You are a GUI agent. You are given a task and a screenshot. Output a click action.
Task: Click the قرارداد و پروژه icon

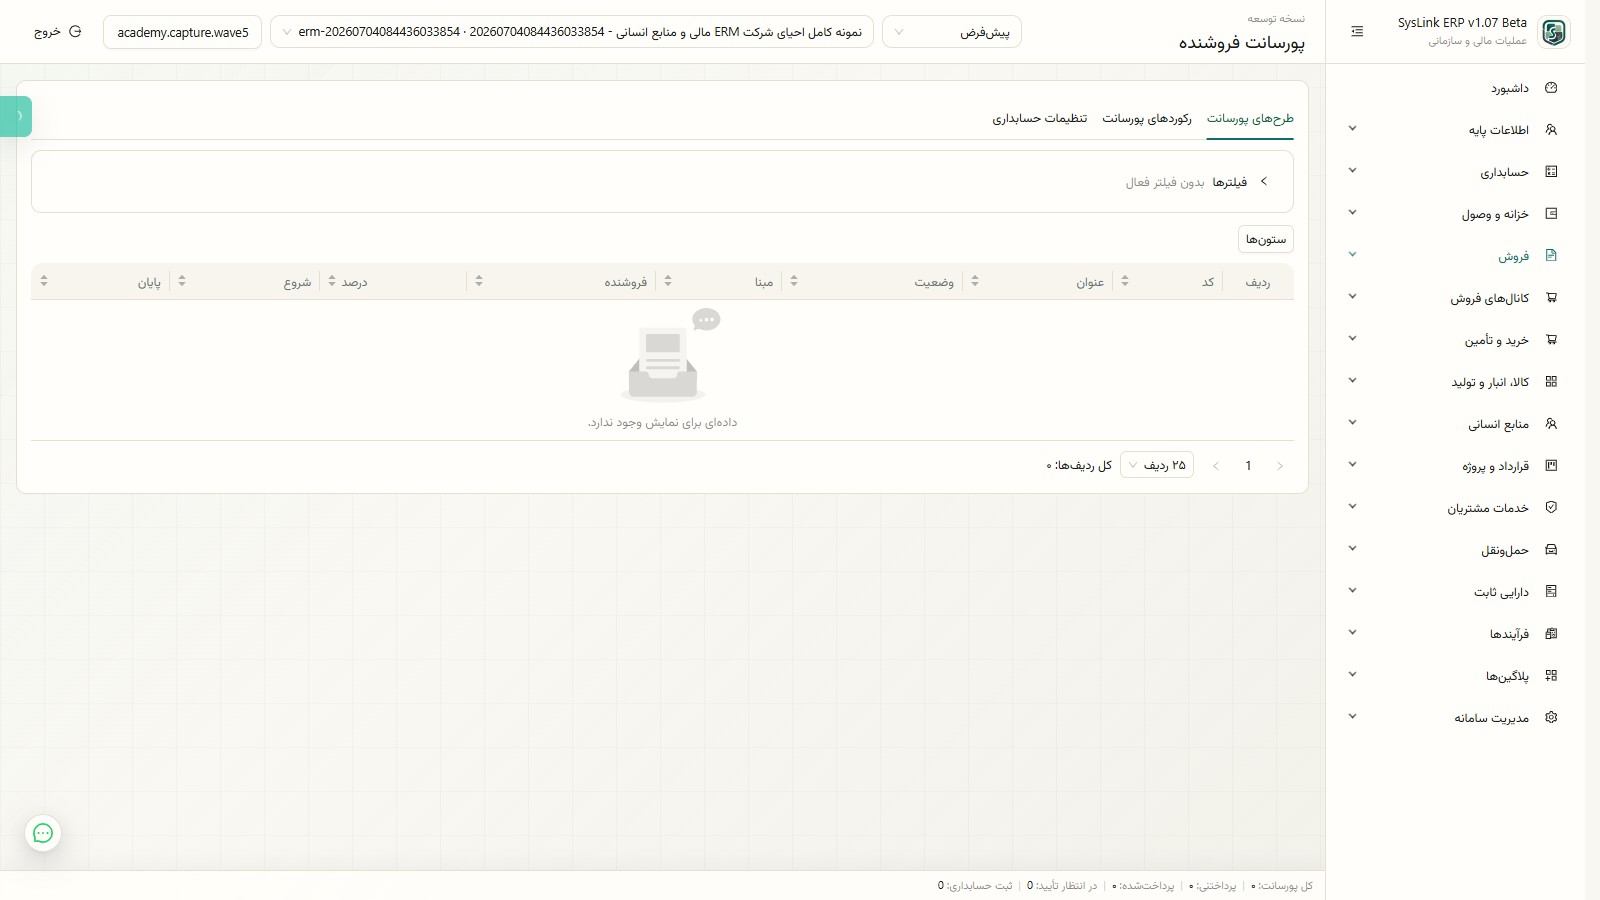pyautogui.click(x=1551, y=466)
